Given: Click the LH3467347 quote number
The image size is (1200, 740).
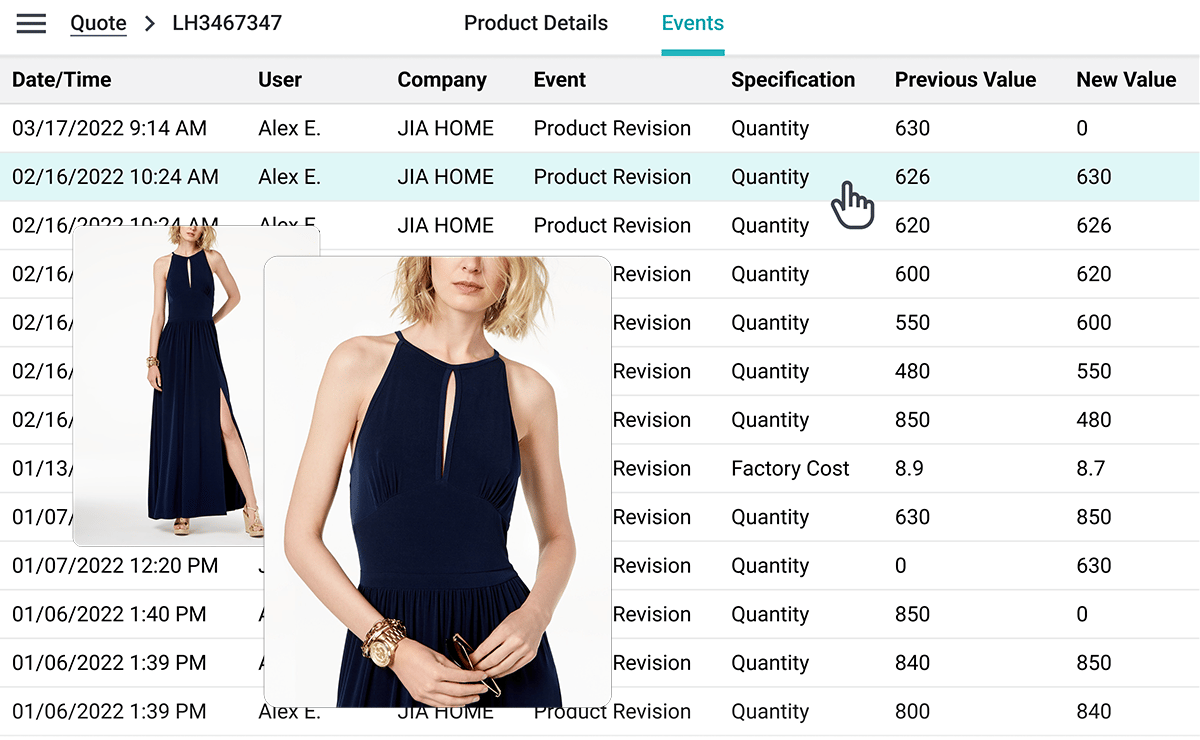Looking at the screenshot, I should [x=227, y=23].
